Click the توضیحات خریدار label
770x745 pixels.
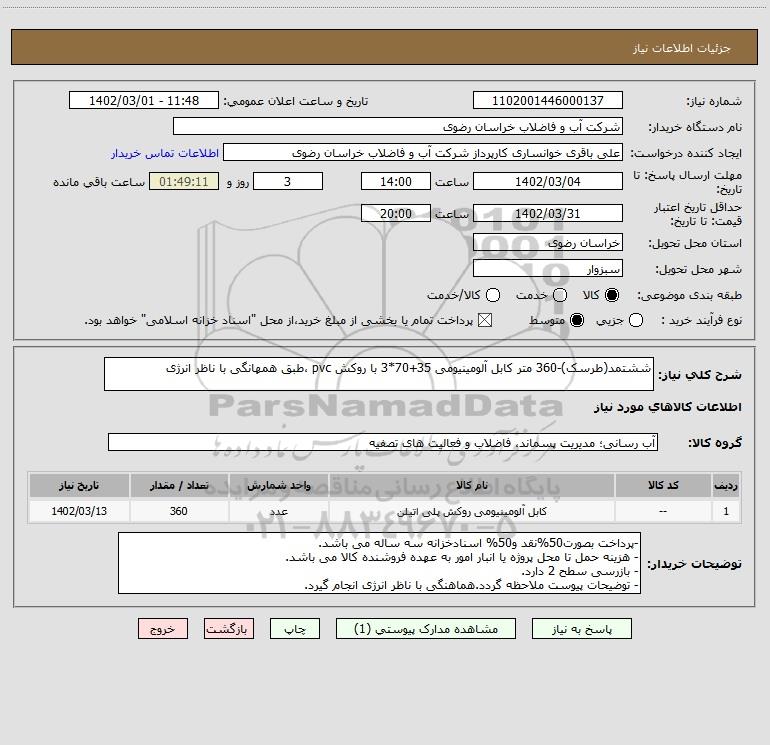pos(694,564)
